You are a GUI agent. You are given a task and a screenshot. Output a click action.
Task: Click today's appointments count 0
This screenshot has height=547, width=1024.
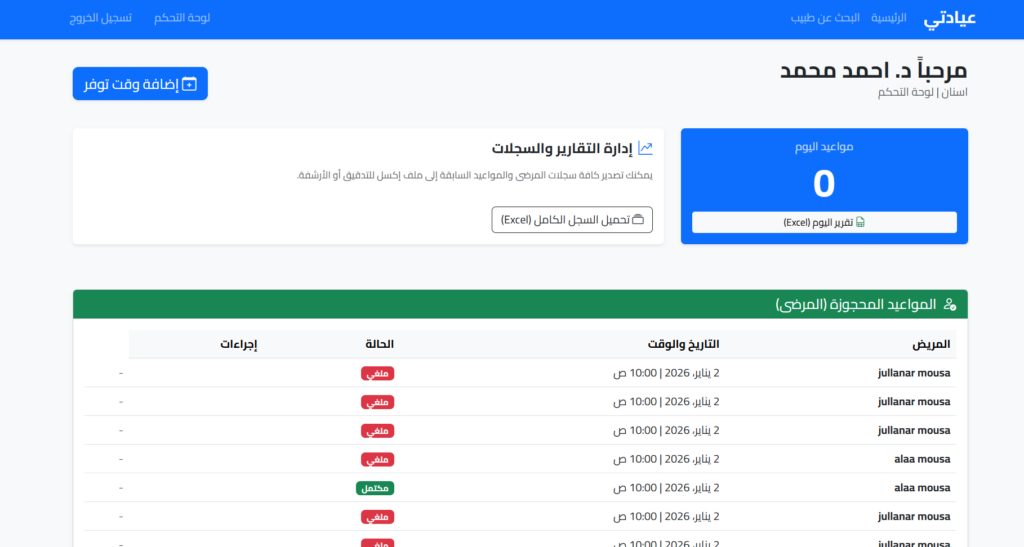[824, 183]
